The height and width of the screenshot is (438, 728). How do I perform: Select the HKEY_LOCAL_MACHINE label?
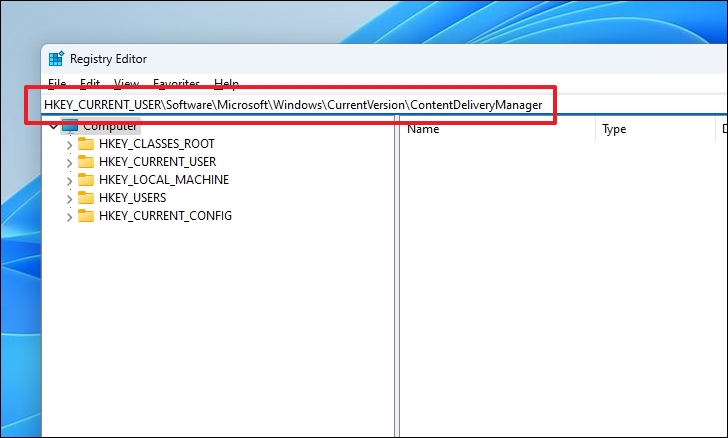click(x=164, y=180)
